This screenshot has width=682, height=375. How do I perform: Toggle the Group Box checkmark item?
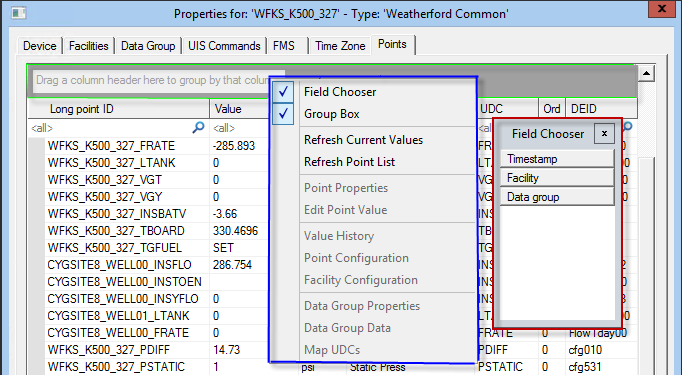[283, 114]
